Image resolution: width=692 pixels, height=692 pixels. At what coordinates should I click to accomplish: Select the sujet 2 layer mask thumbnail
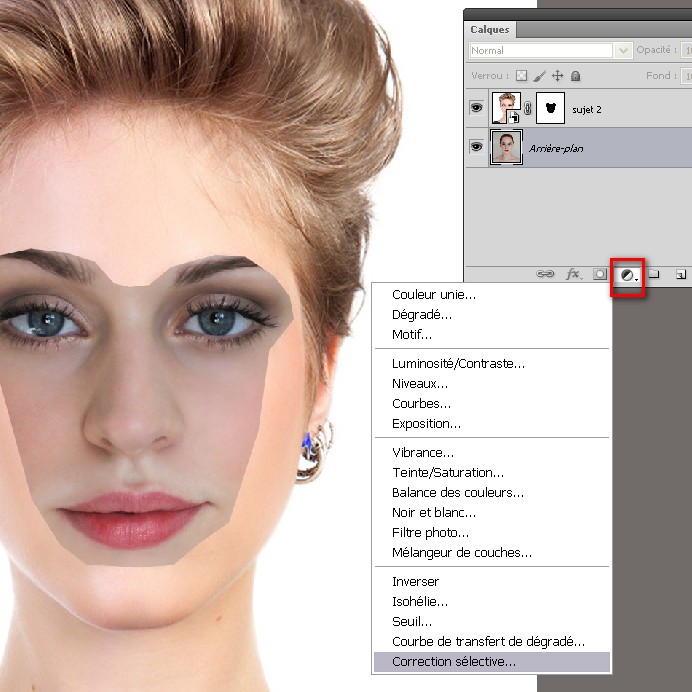[x=550, y=108]
